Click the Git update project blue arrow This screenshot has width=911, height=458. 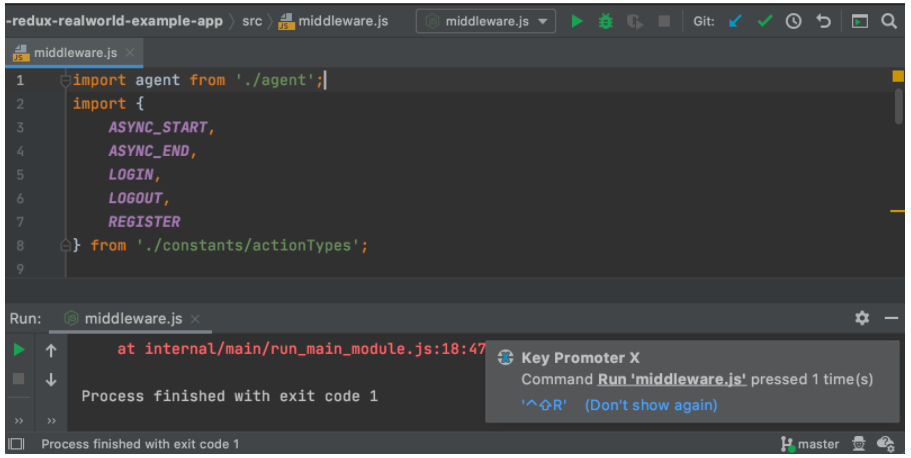(736, 21)
